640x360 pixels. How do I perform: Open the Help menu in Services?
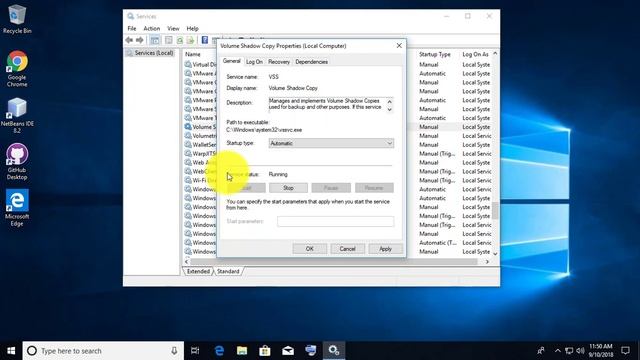pyautogui.click(x=192, y=29)
